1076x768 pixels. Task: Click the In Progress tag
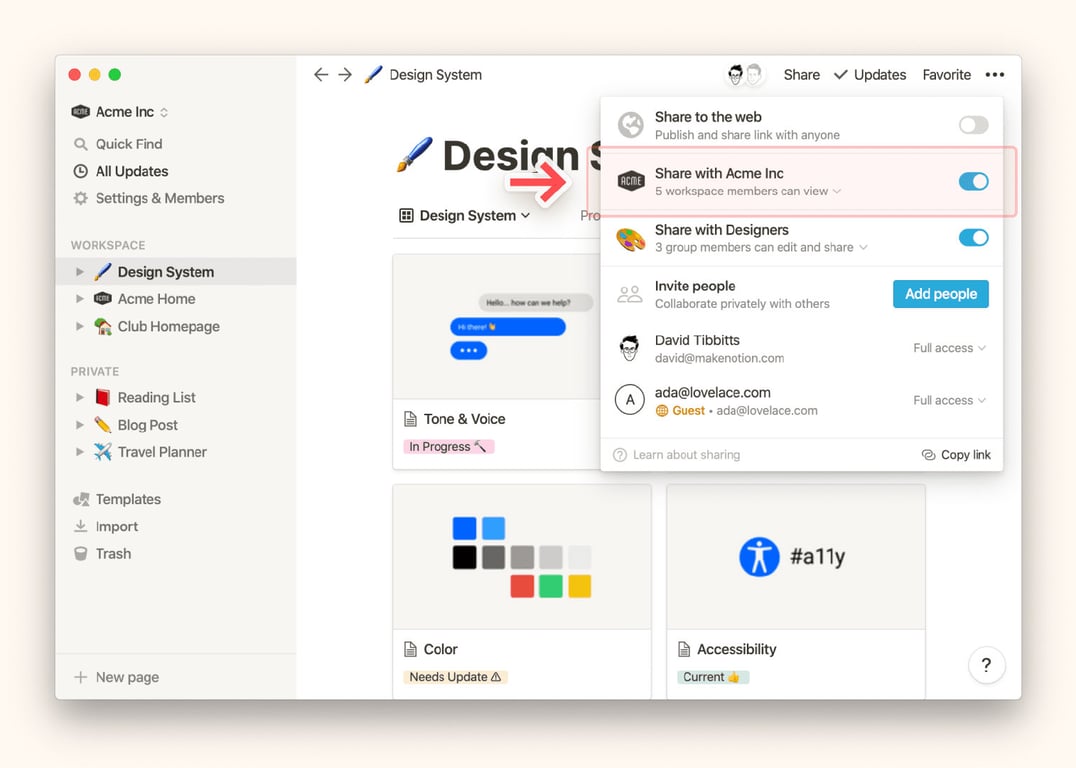point(448,446)
